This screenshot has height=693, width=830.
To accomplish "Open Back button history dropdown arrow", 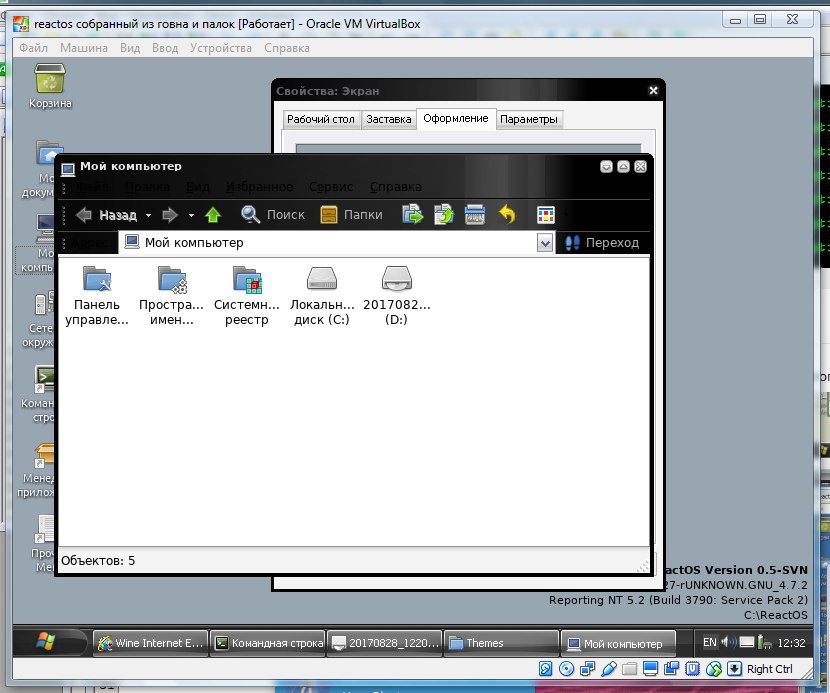I will (x=148, y=215).
